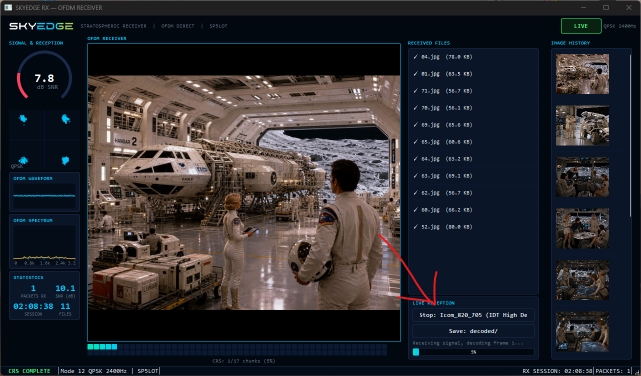Select the 60.jpg (66.2 KB) file
Image resolution: width=641 pixels, height=376 pixels.
473,210
